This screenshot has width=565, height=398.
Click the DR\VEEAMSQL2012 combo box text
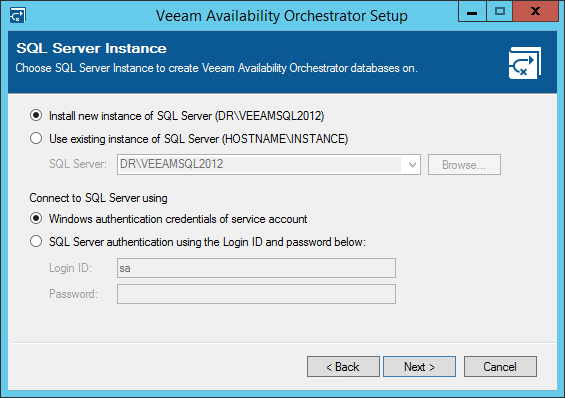pos(172,164)
